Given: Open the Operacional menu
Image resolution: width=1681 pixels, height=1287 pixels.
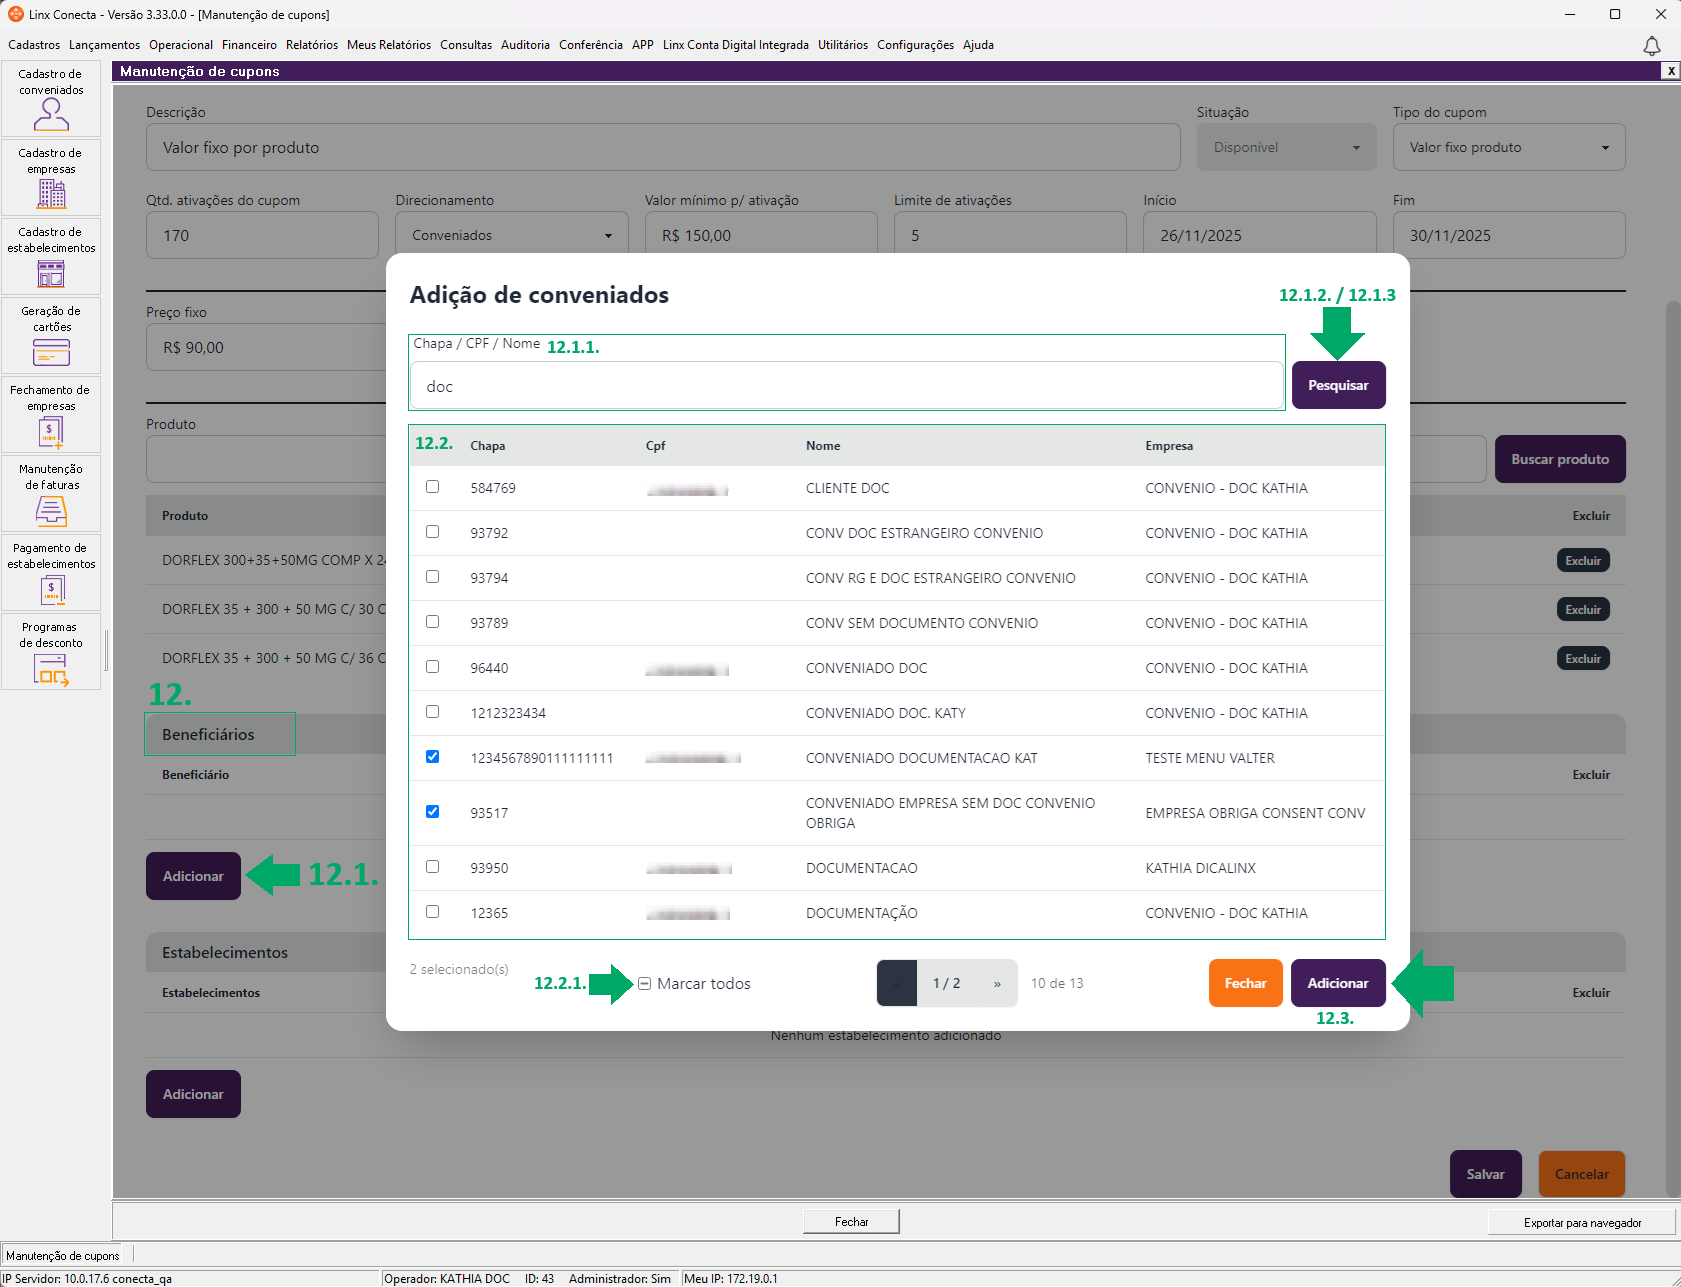Looking at the screenshot, I should pyautogui.click(x=181, y=45).
